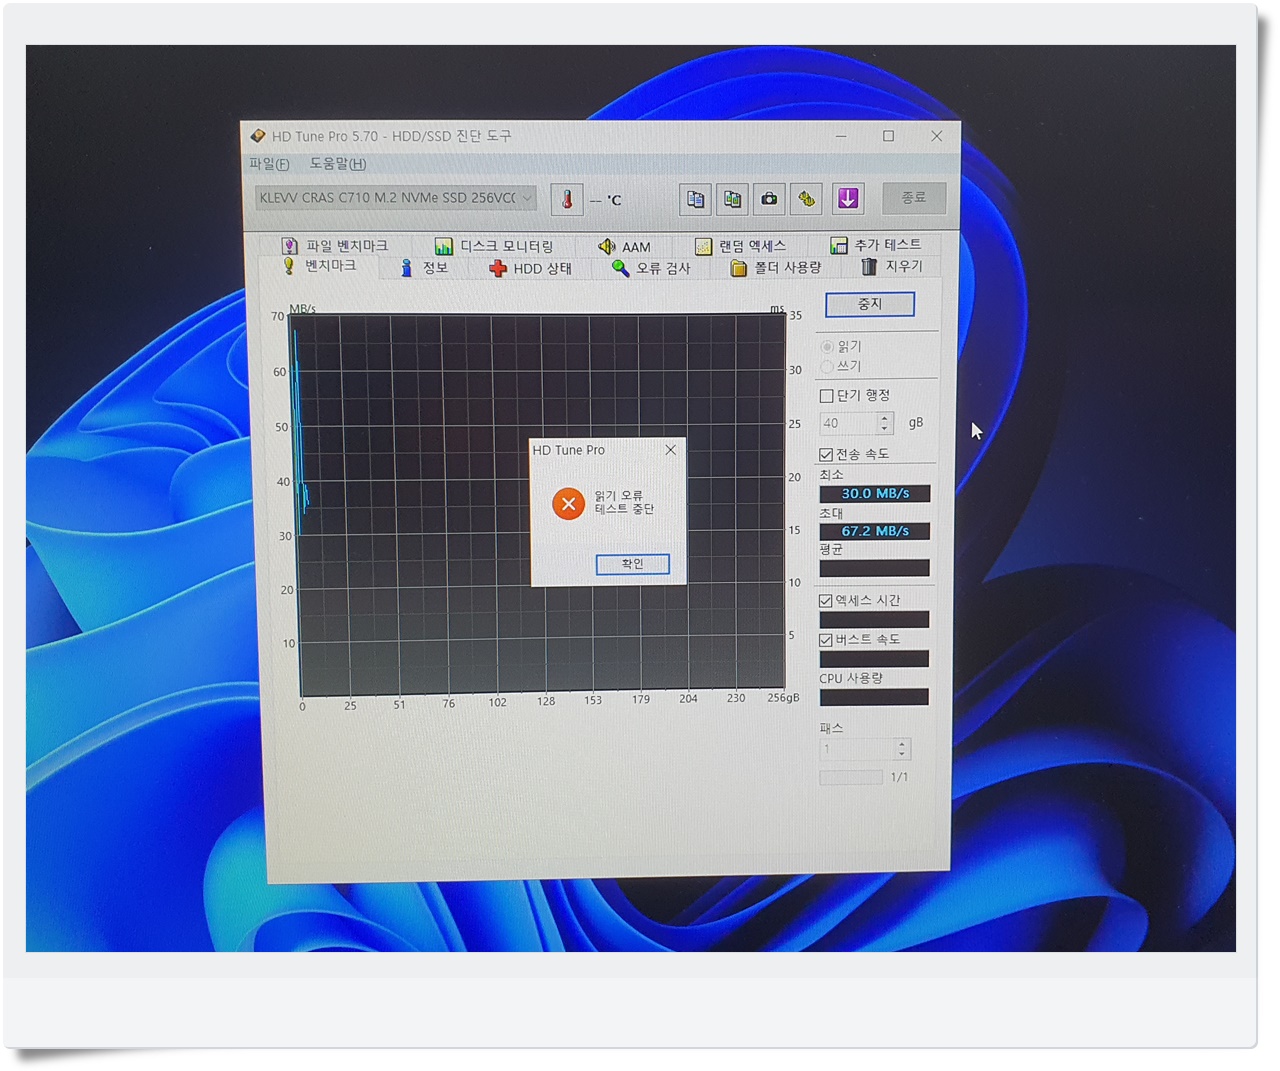This screenshot has width=1280, height=1071.
Task: Open the 추가 테스트 tab
Action: click(x=876, y=245)
